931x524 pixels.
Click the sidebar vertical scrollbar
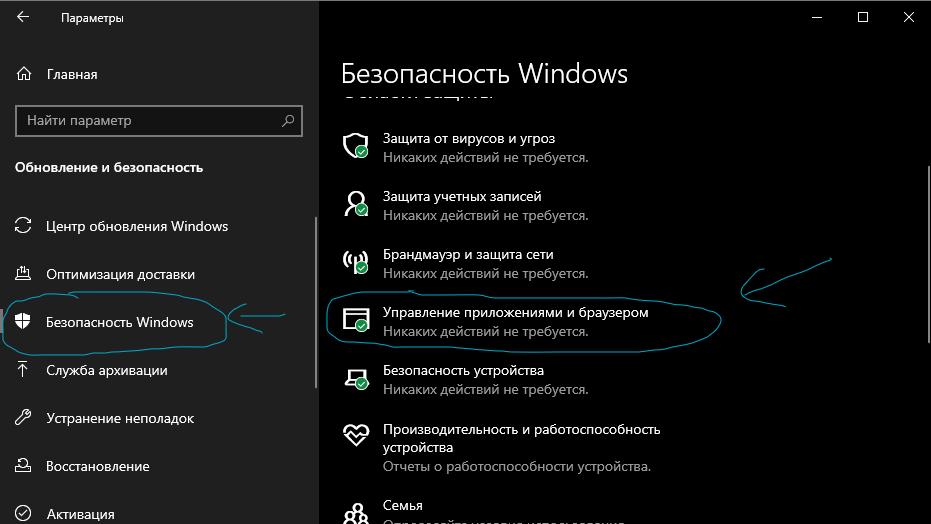pos(315,303)
